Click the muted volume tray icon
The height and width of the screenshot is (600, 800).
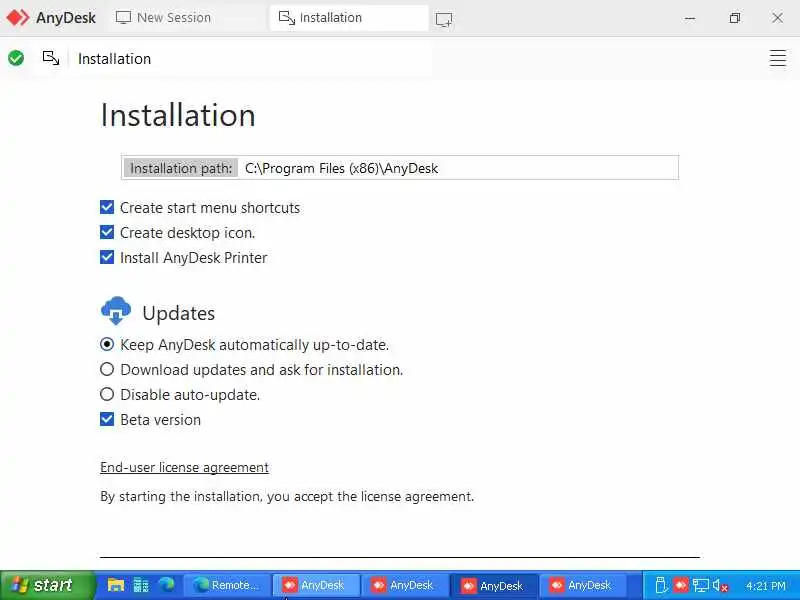720,586
